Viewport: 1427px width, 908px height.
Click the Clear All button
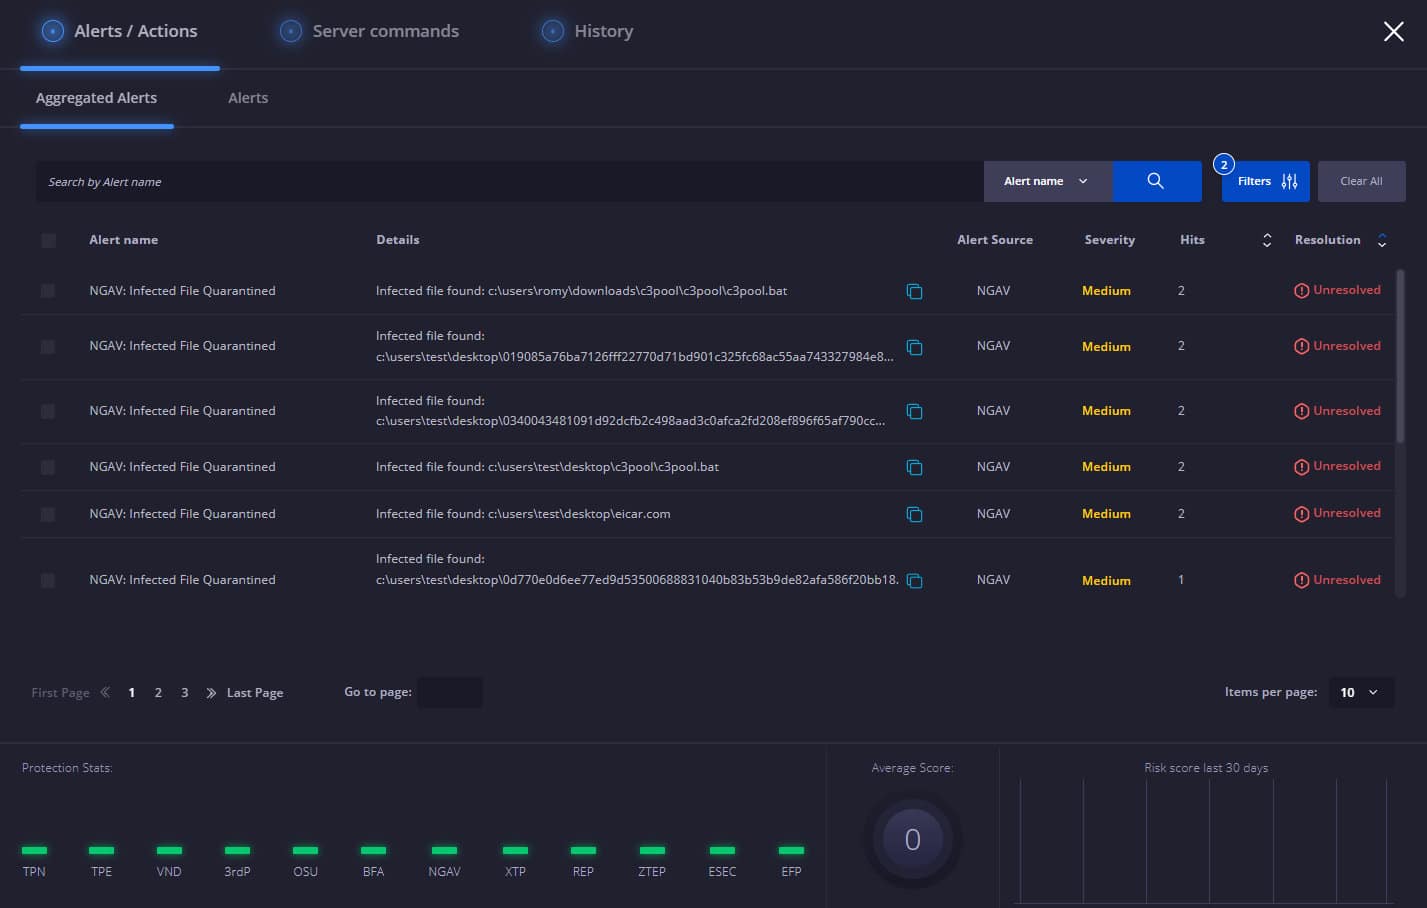pos(1361,181)
